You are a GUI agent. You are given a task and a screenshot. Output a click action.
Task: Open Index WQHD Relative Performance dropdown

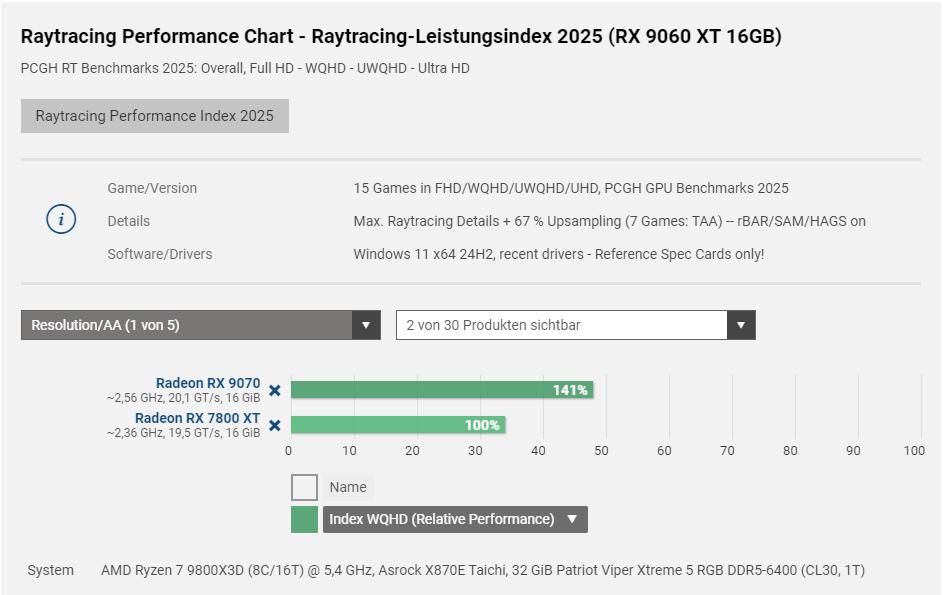tap(572, 519)
